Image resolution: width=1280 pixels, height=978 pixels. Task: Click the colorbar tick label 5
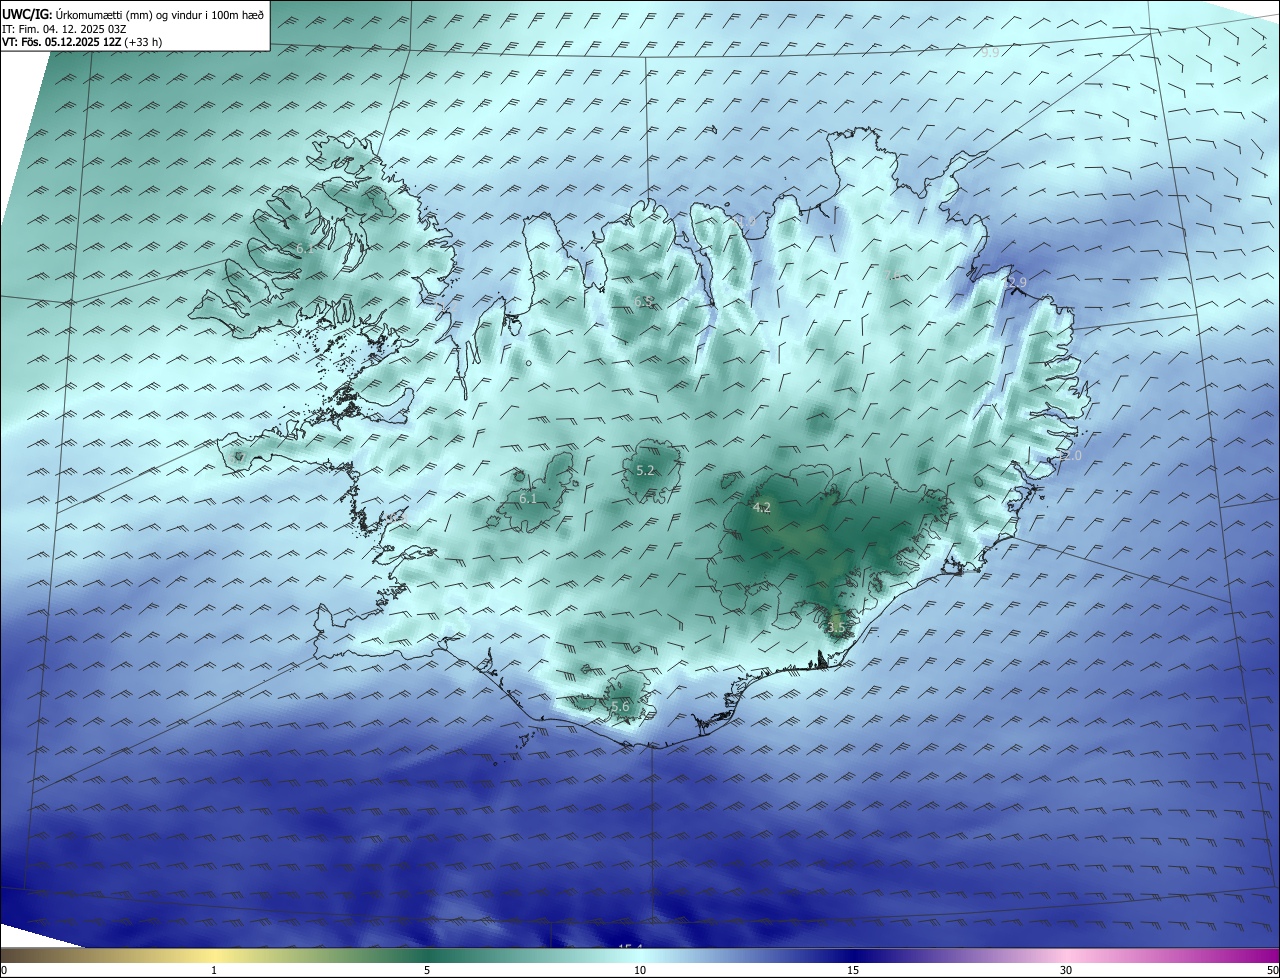coord(427,970)
